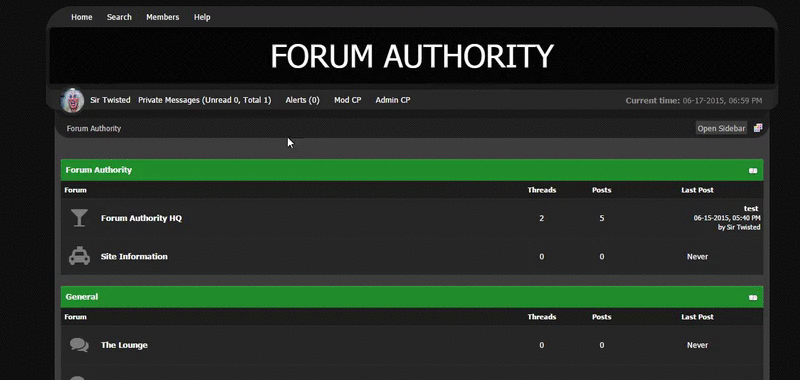This screenshot has height=380, width=800.
Task: Click the chat bubbles icon beside The Lounge
Action: [79, 345]
